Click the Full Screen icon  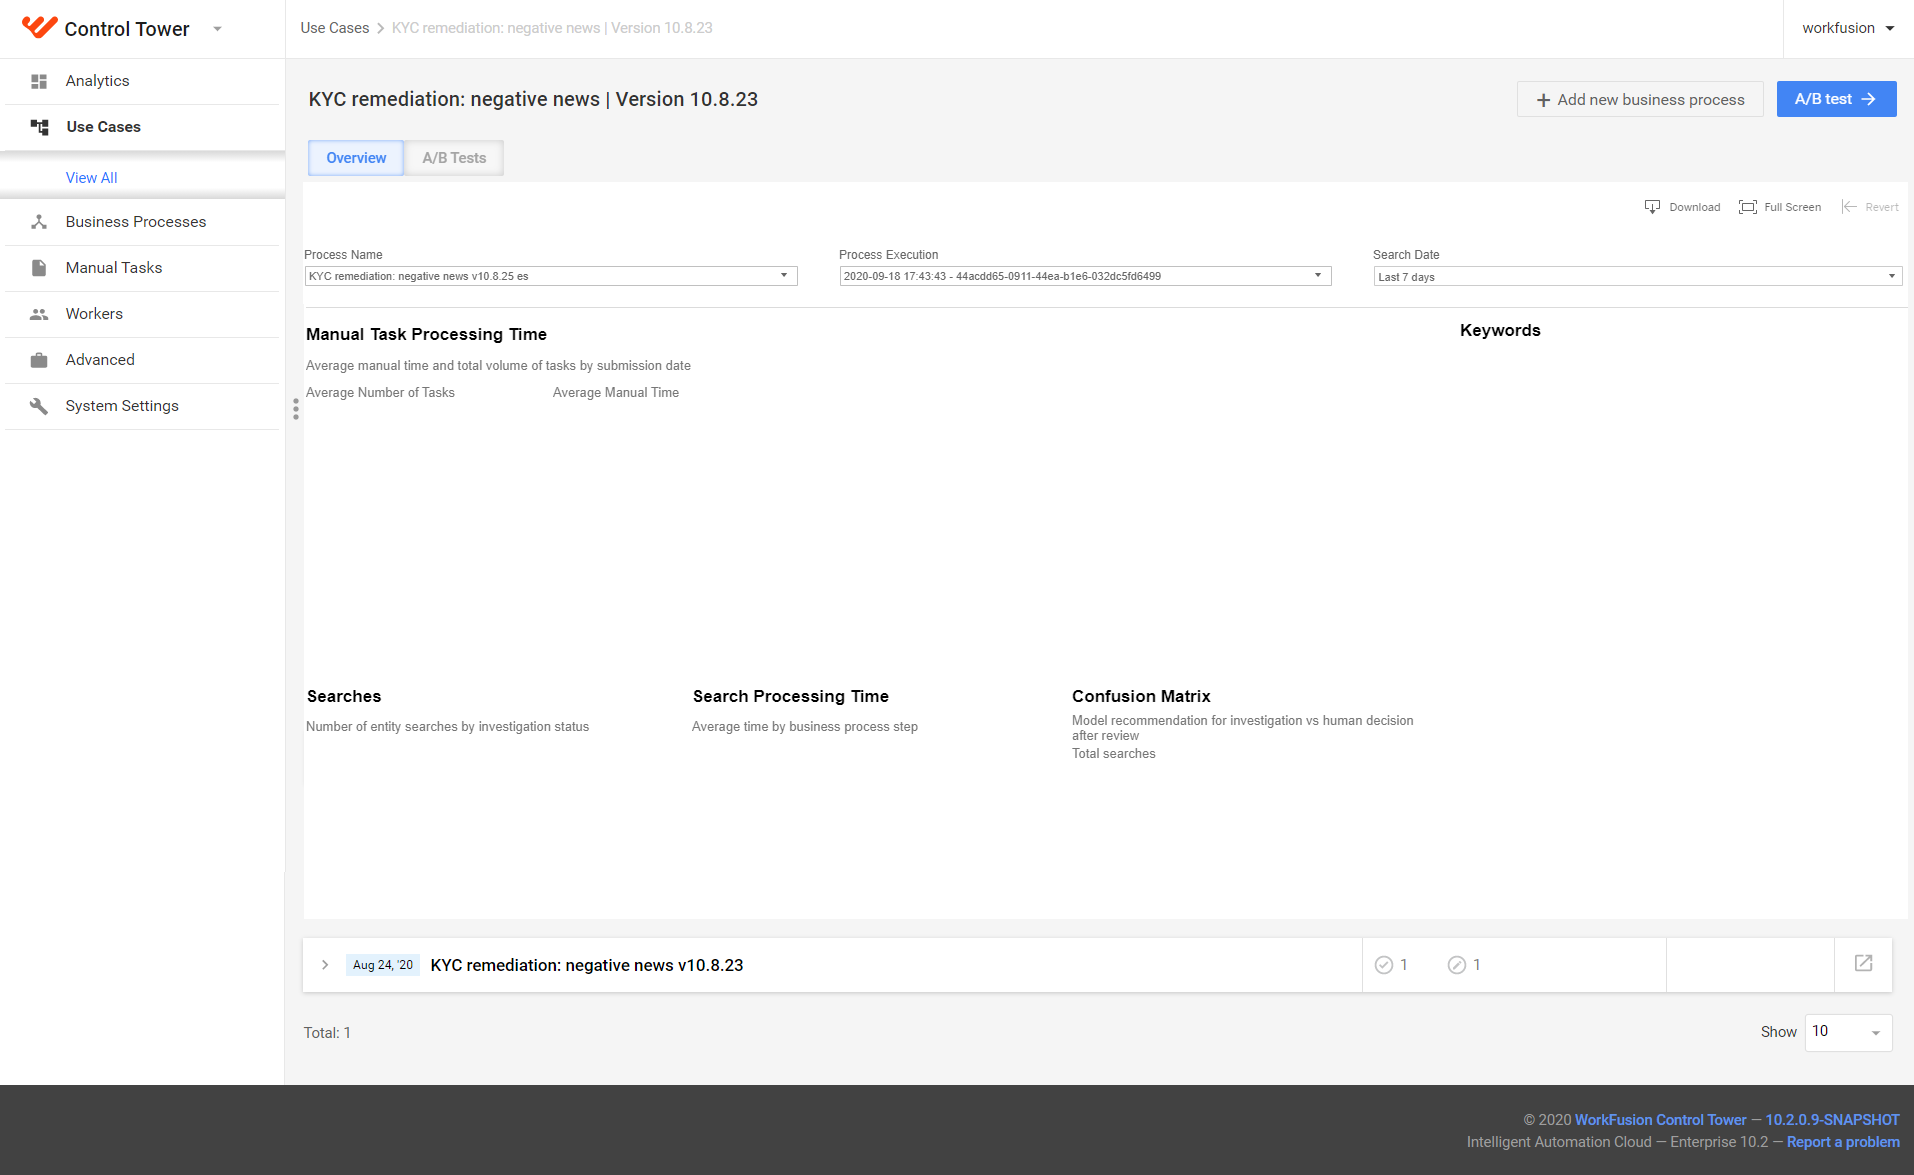pyautogui.click(x=1748, y=207)
